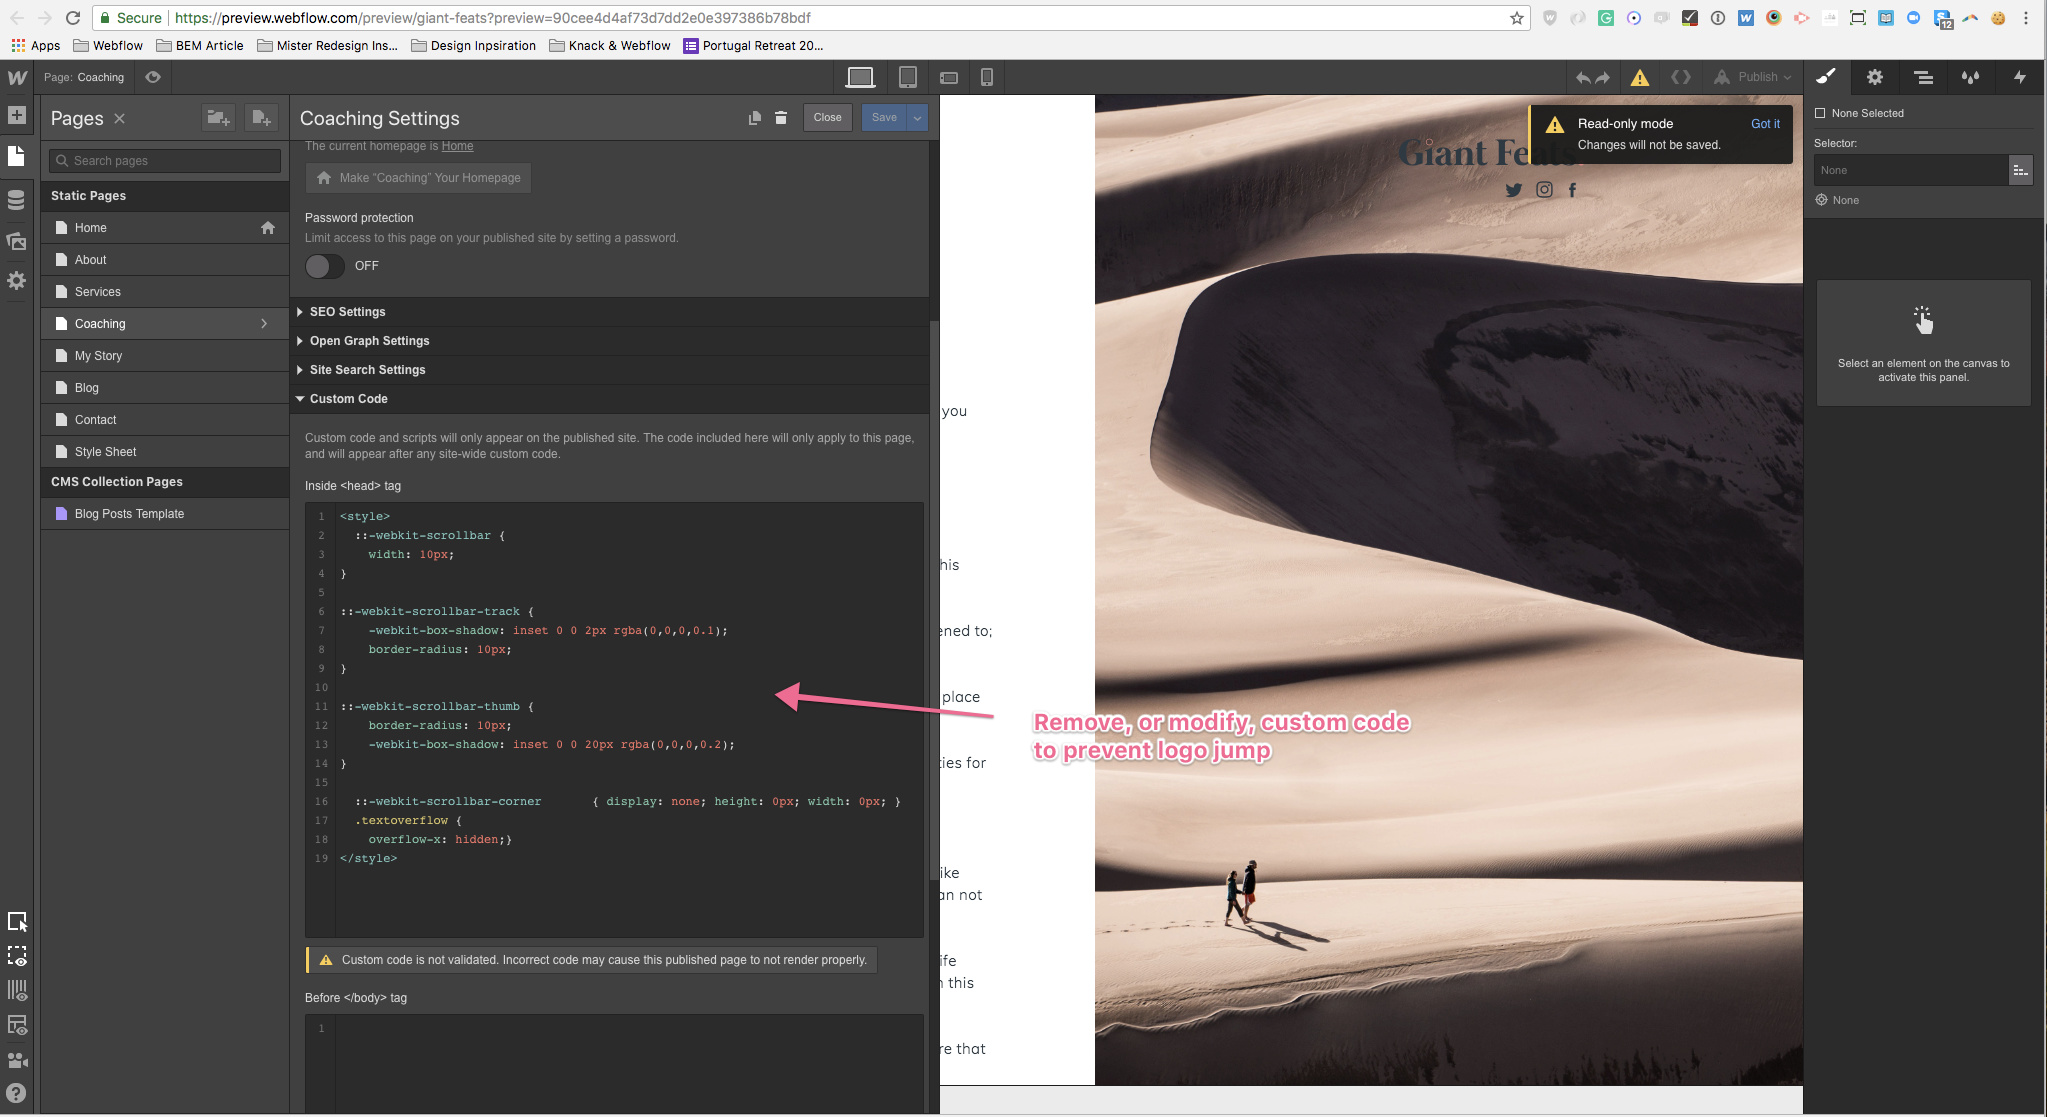Expand Open Graph Settings section
2047x1117 pixels.
pos(369,341)
